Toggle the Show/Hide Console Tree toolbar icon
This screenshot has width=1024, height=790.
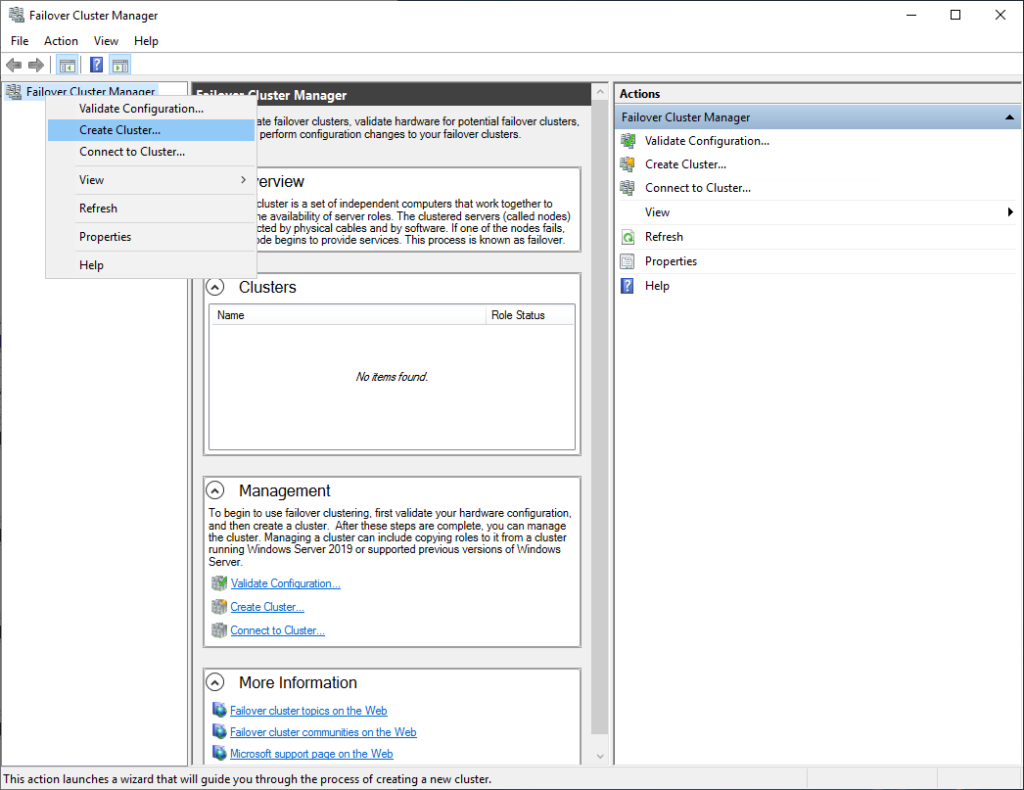click(x=67, y=65)
